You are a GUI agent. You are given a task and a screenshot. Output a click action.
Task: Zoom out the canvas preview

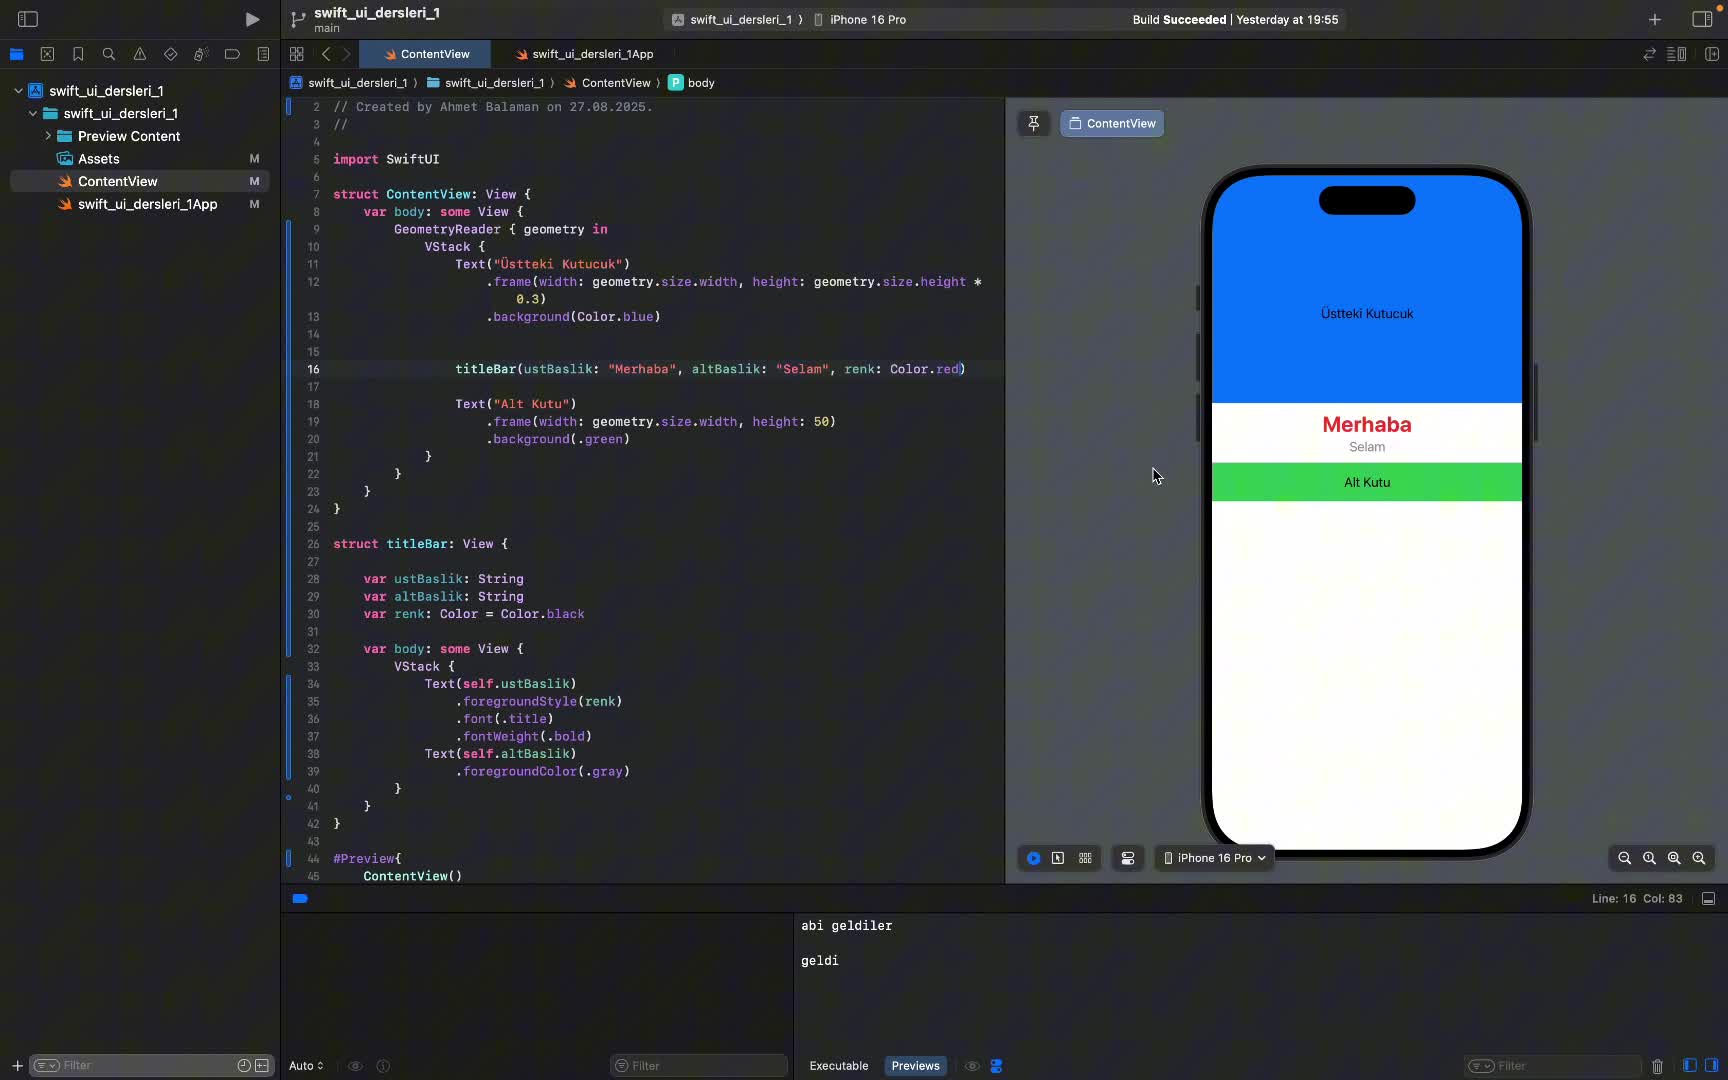pos(1625,858)
